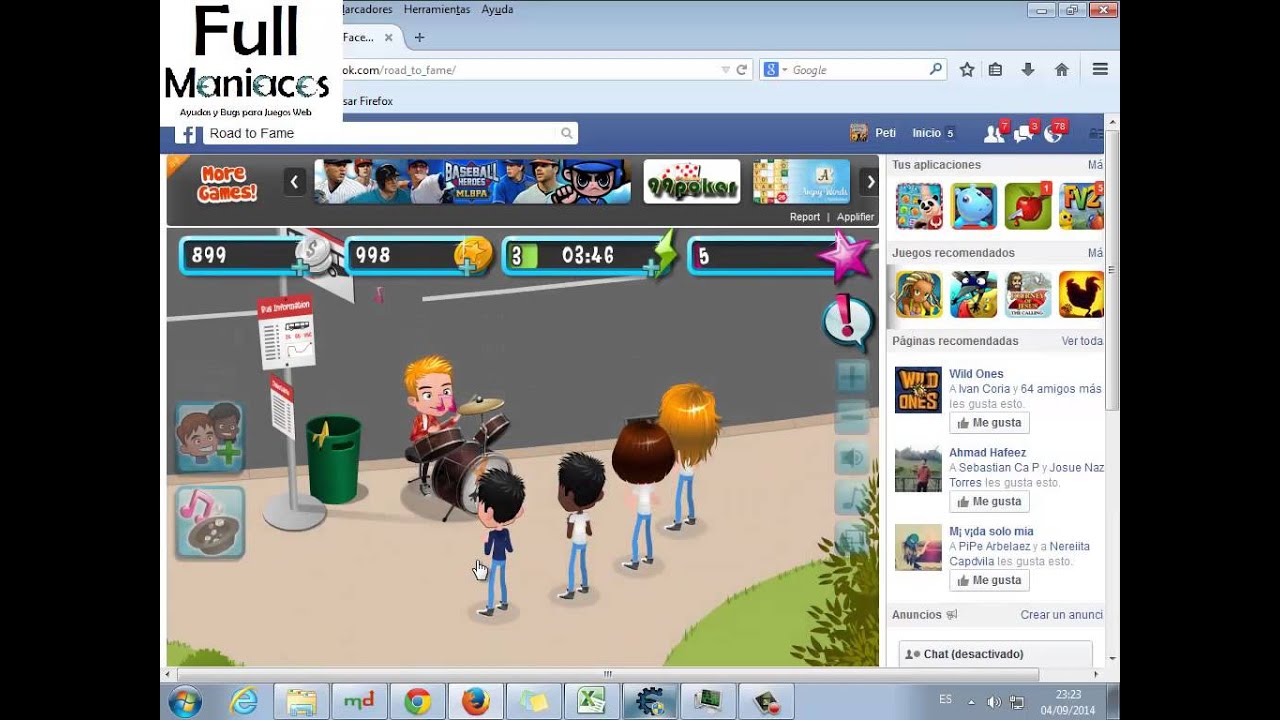Click the Facebook search magnifier icon

point(566,133)
